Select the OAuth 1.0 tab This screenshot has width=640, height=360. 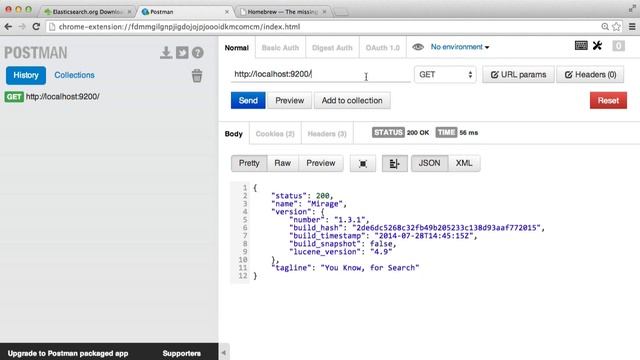point(383,48)
